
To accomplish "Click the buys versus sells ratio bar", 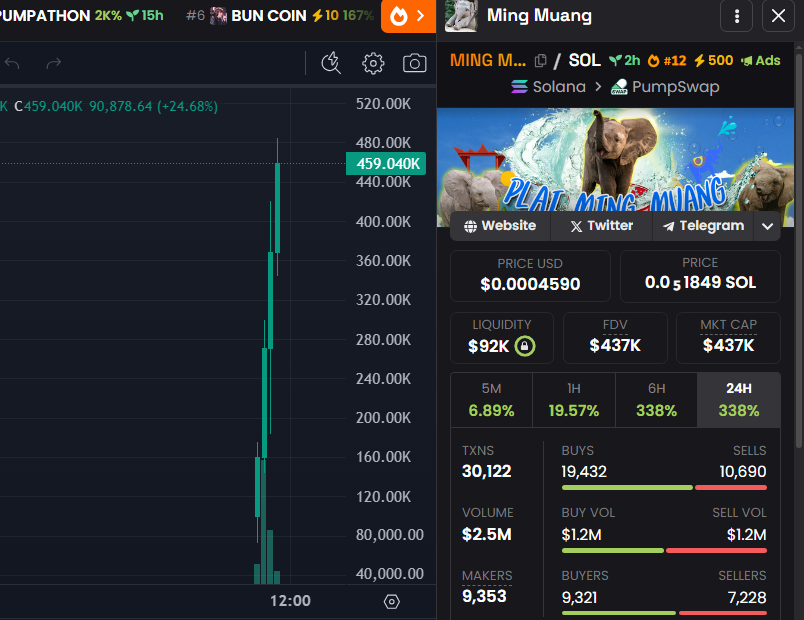I will click(664, 487).
